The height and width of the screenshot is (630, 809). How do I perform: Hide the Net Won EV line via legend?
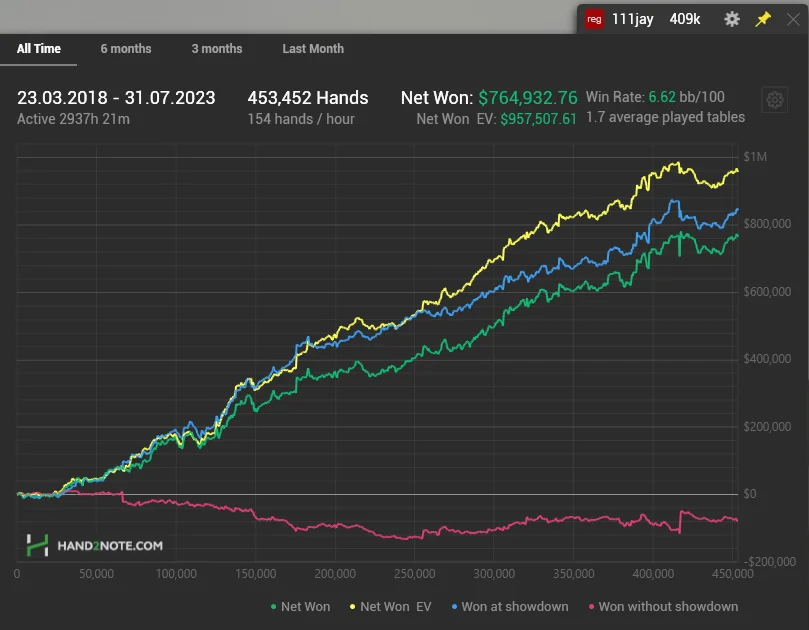pyautogui.click(x=391, y=606)
